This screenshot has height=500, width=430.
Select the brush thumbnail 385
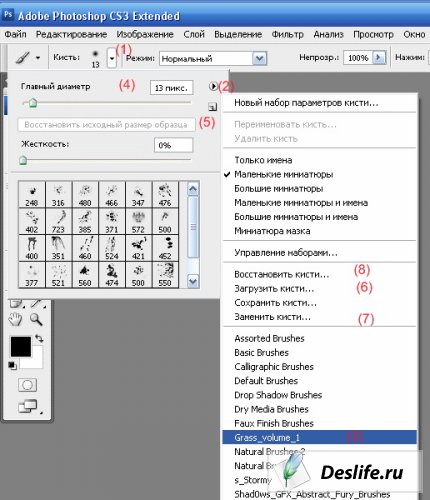pos(85,221)
